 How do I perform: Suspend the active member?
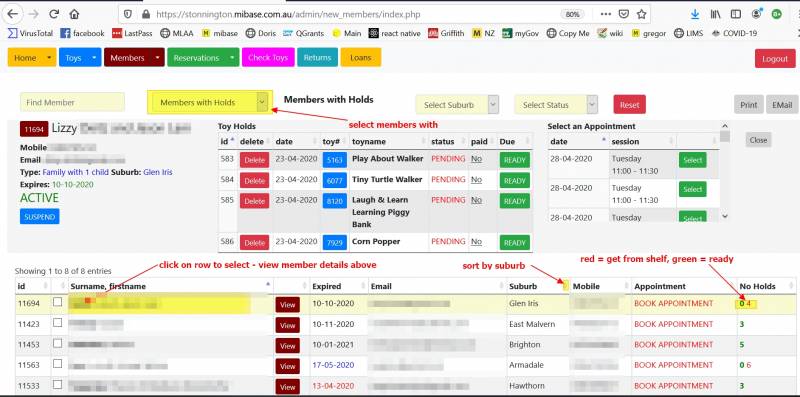(x=40, y=216)
